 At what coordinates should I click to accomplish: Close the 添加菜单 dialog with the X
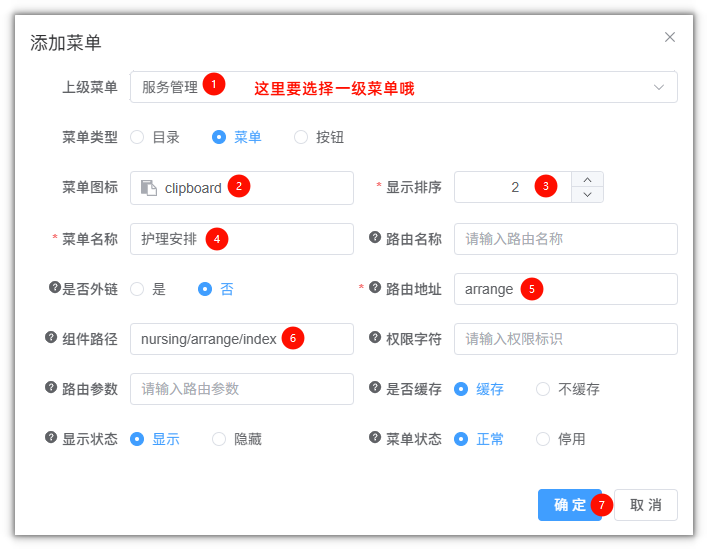(x=670, y=37)
